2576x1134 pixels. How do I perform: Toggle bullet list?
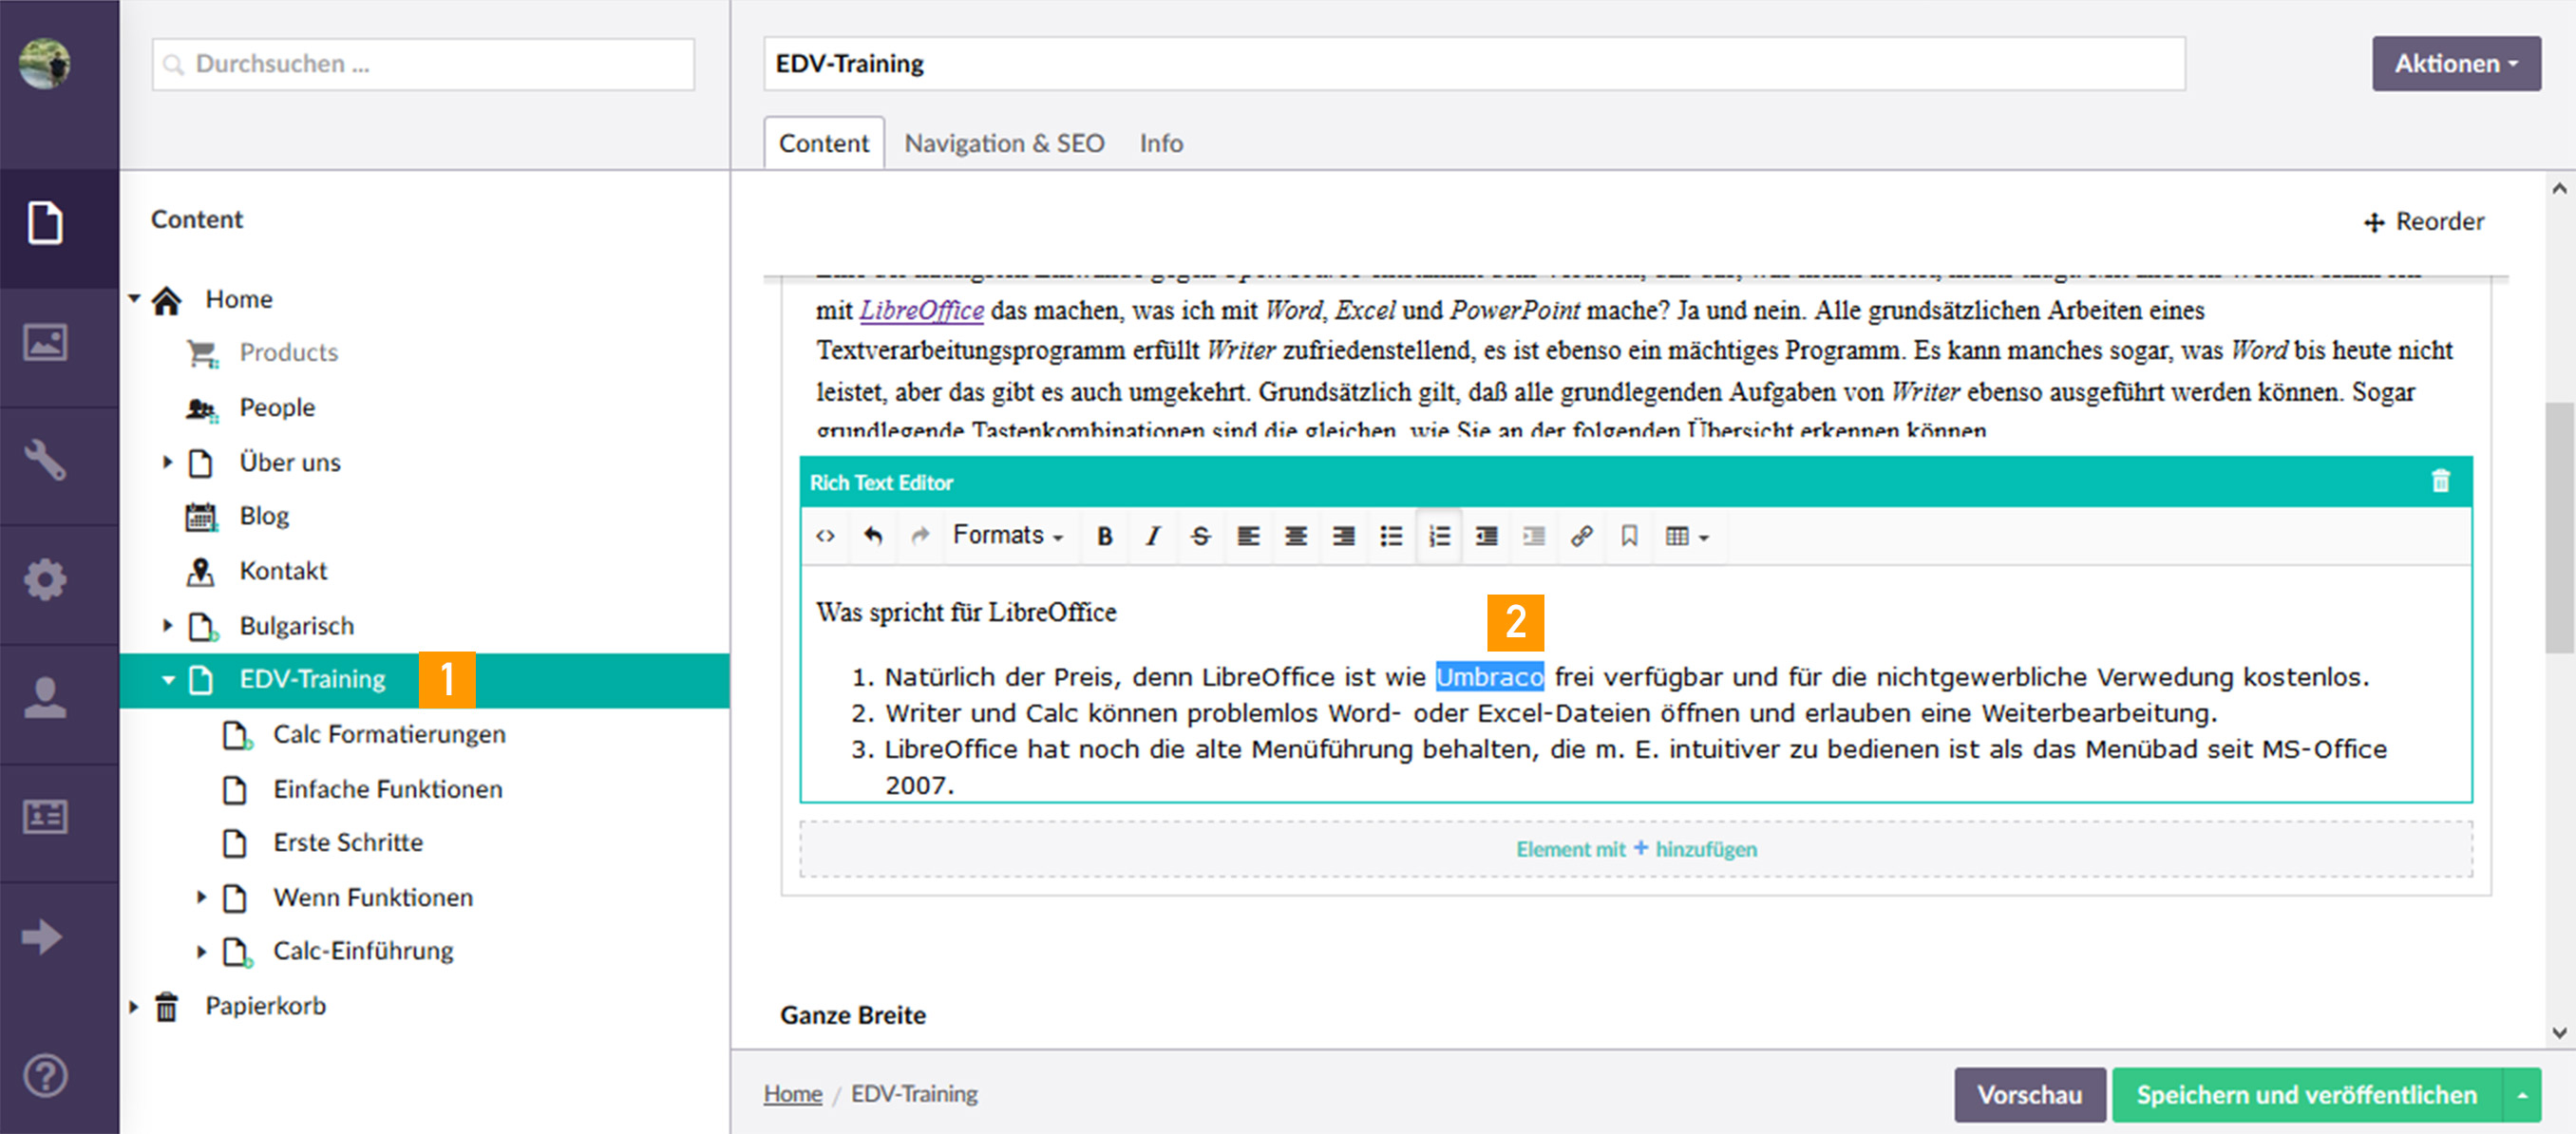coord(1392,536)
